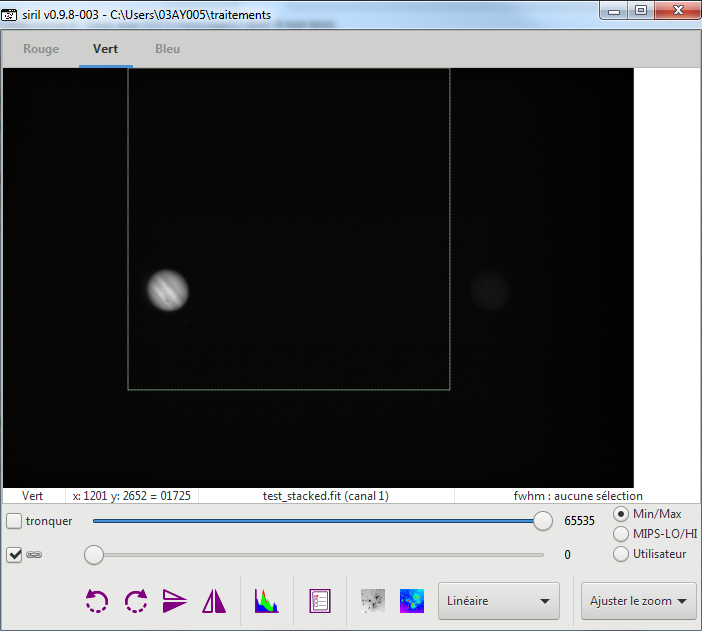The height and width of the screenshot is (631, 702).
Task: Click the upper cutoff value 65535
Action: (x=579, y=521)
